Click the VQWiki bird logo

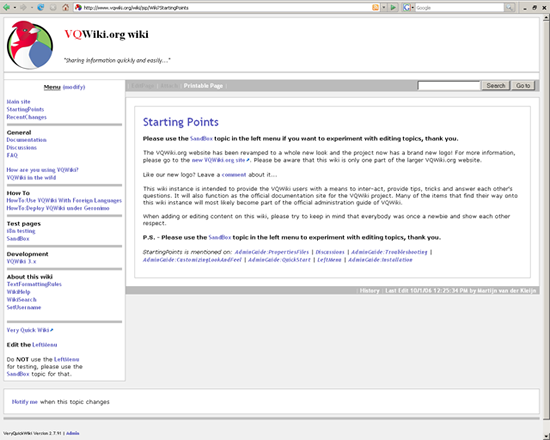click(x=30, y=45)
